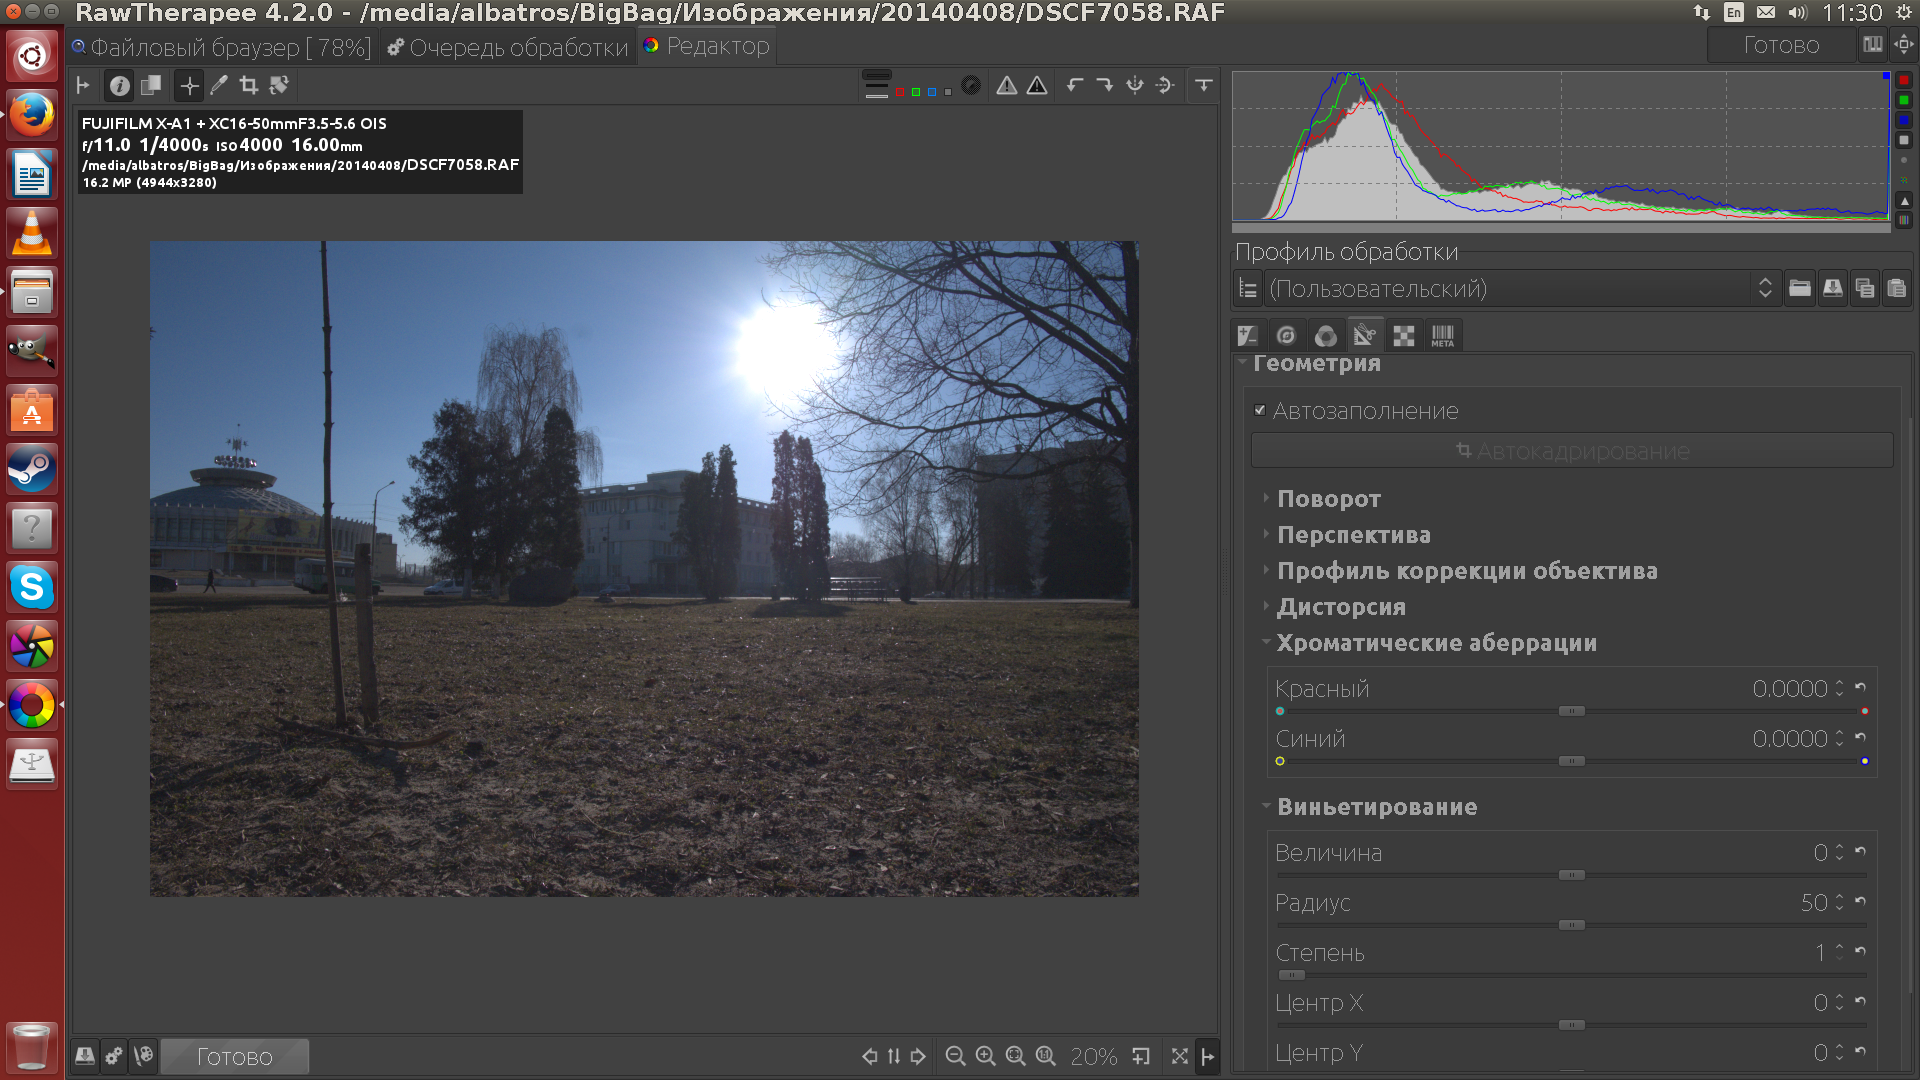Flip image horizontally

1135,86
